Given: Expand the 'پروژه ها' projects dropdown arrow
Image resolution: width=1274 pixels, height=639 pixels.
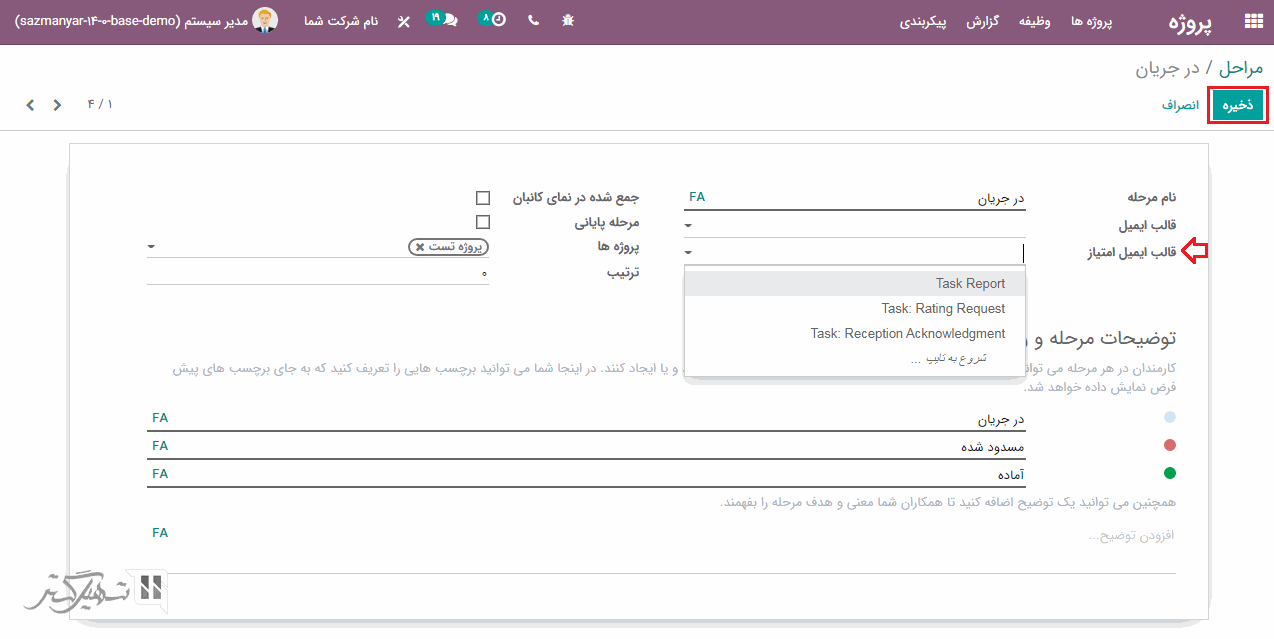Looking at the screenshot, I should coord(151,246).
